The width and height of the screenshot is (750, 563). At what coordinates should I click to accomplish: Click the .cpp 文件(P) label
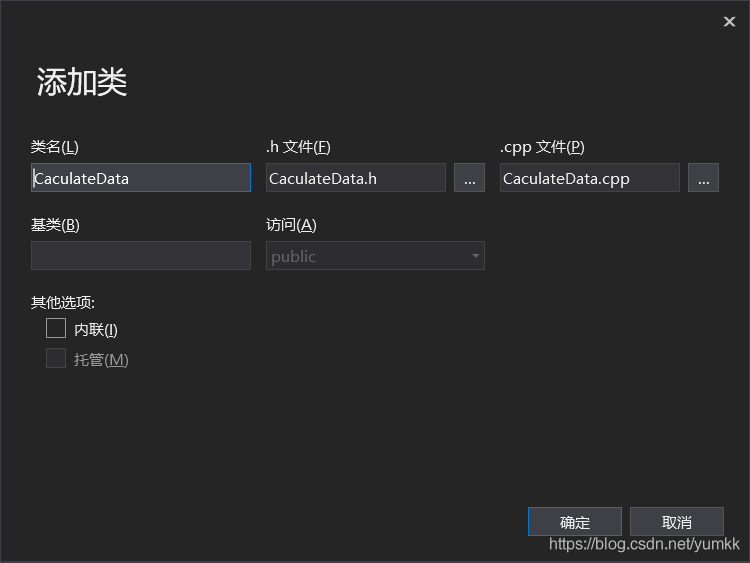pyautogui.click(x=542, y=147)
